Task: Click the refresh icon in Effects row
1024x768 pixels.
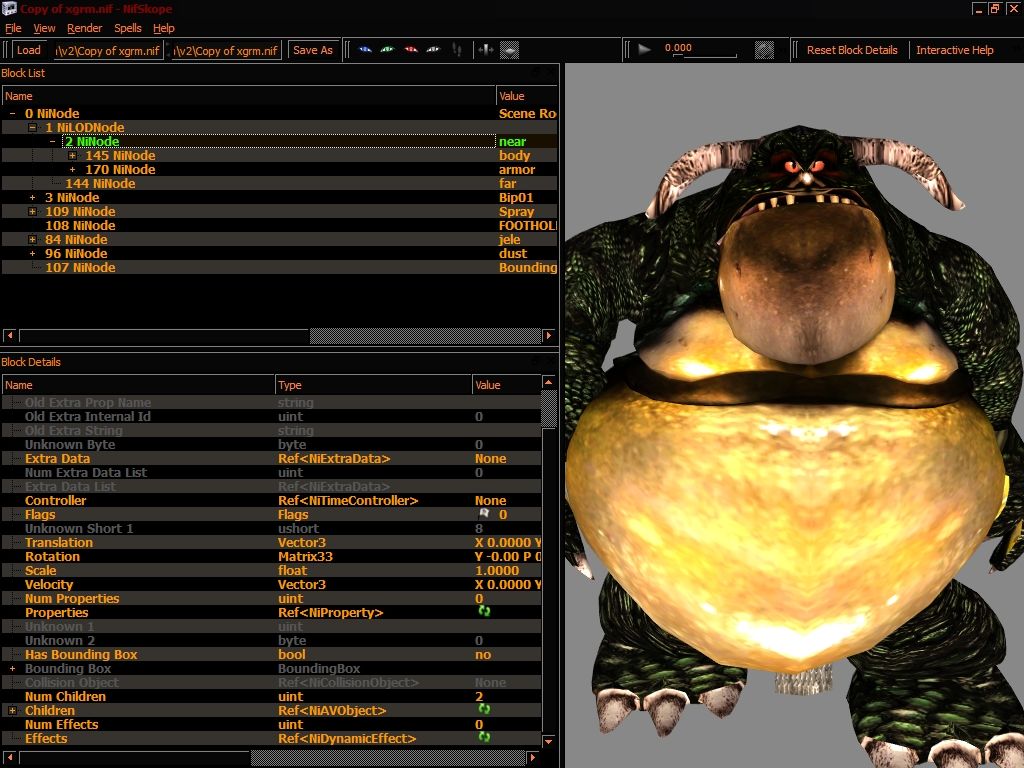Action: (x=484, y=737)
